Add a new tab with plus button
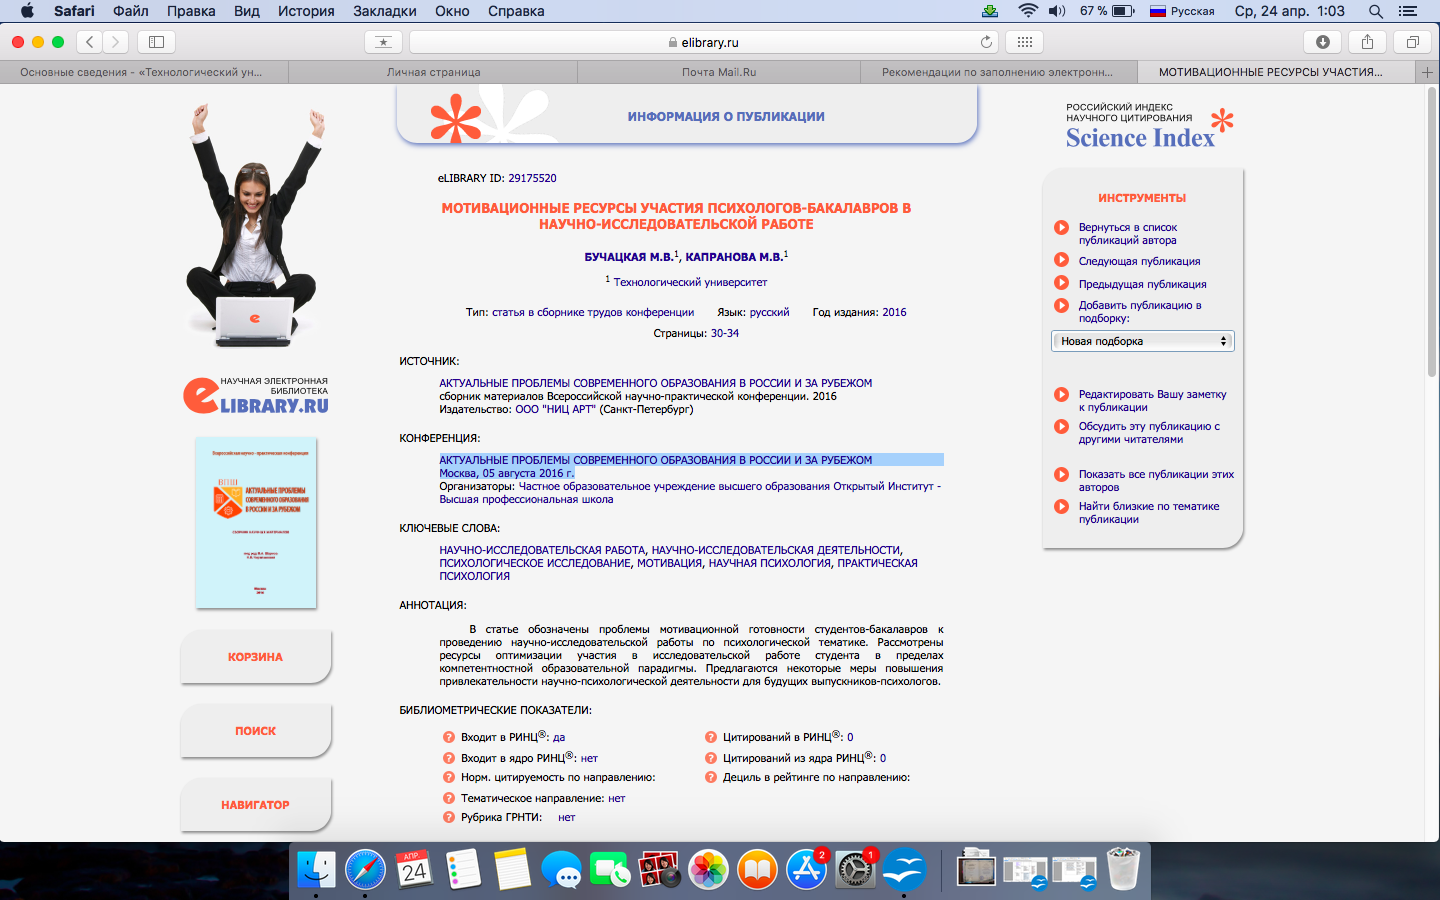The height and width of the screenshot is (900, 1440). pyautogui.click(x=1427, y=72)
